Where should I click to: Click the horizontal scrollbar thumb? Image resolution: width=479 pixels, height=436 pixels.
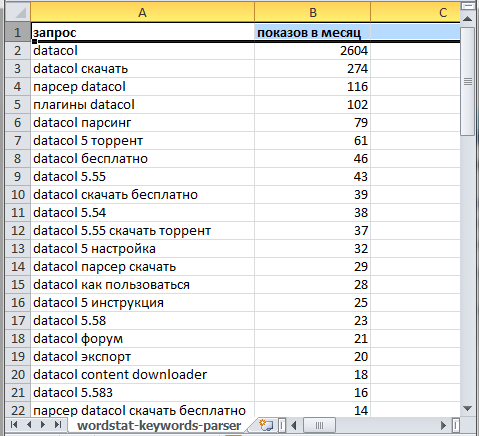pos(319,425)
